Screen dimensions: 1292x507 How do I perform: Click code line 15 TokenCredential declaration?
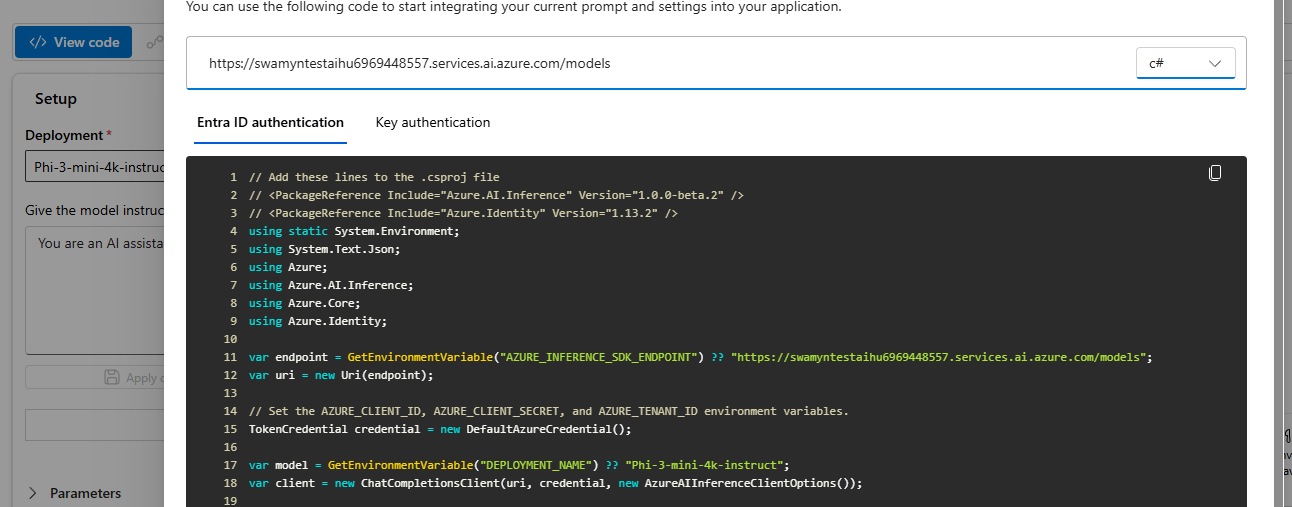pyautogui.click(x=441, y=429)
